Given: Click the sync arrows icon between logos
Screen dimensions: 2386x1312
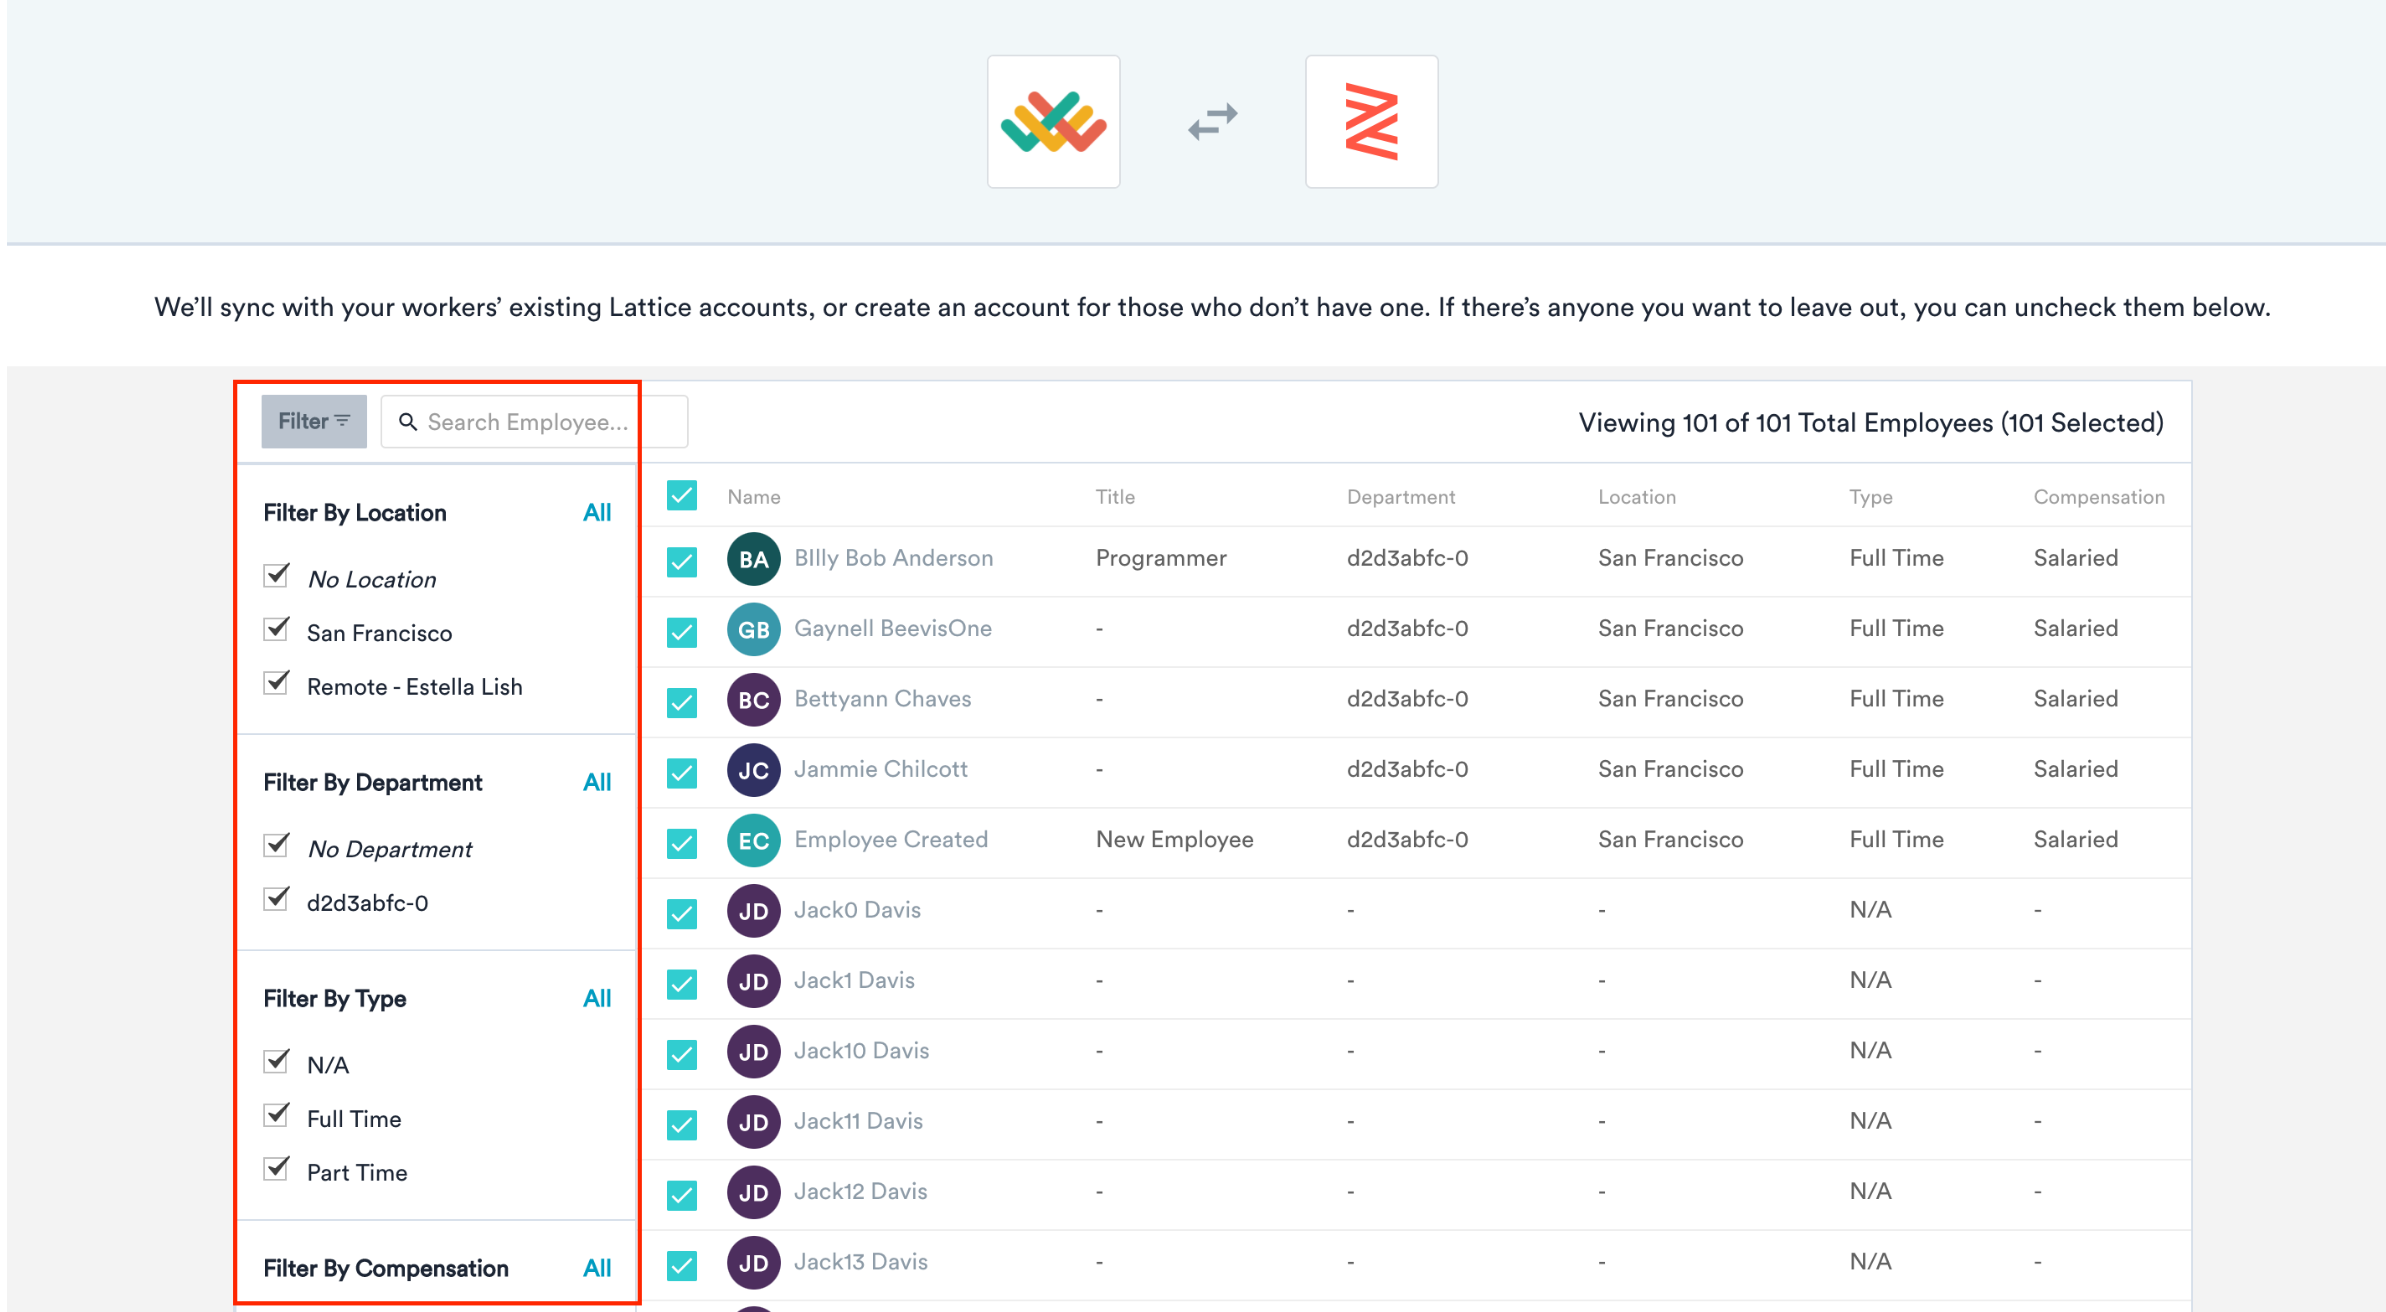Looking at the screenshot, I should [x=1212, y=122].
